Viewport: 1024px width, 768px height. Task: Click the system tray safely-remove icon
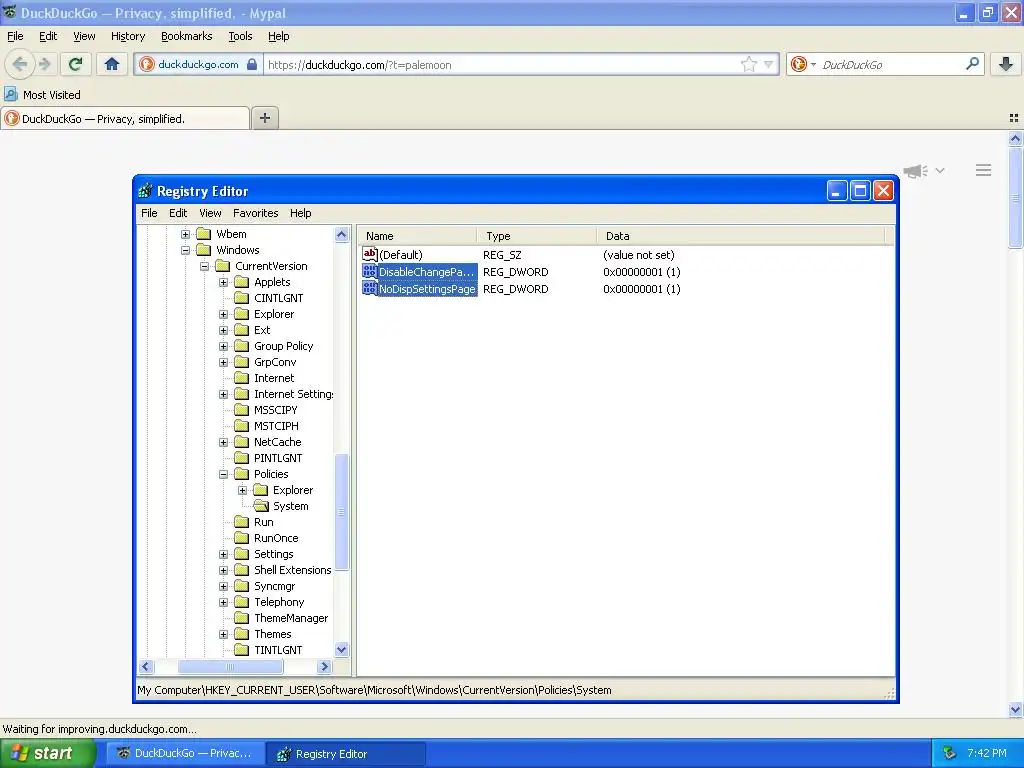950,754
